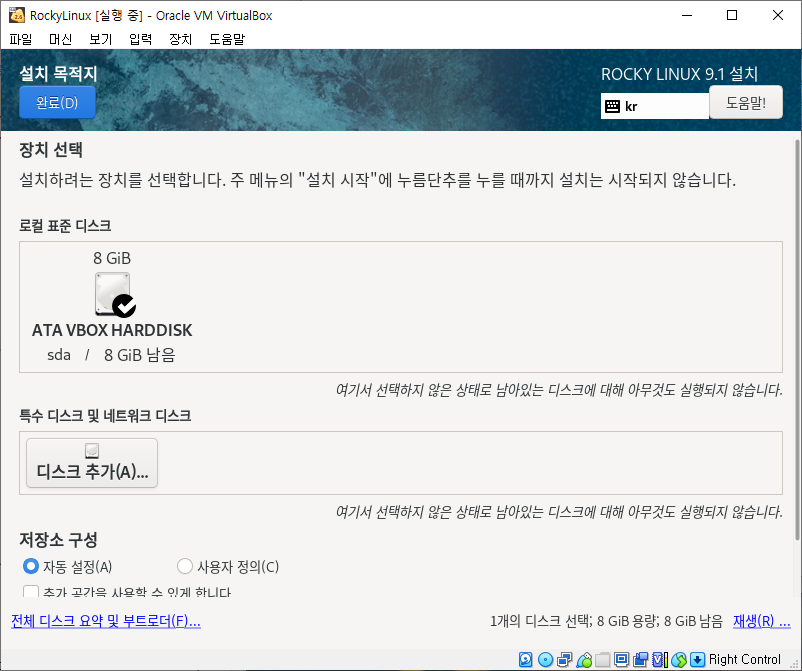This screenshot has height=671, width=802.
Task: Minimize the VirtualBox window
Action: click(687, 15)
